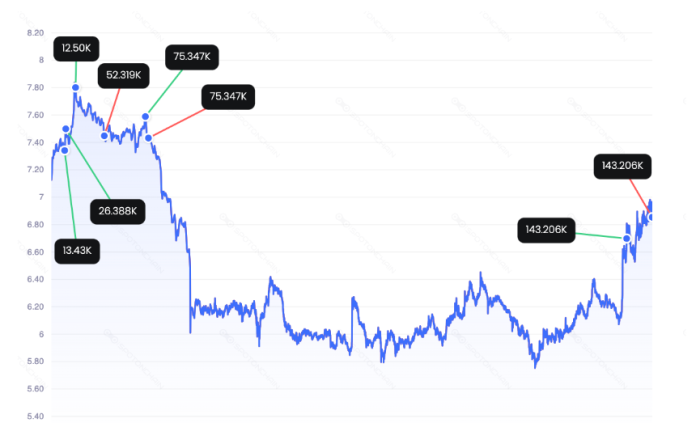Click marker dot of green-connector 75.347K label
The width and height of the screenshot is (696, 423).
[x=145, y=117]
